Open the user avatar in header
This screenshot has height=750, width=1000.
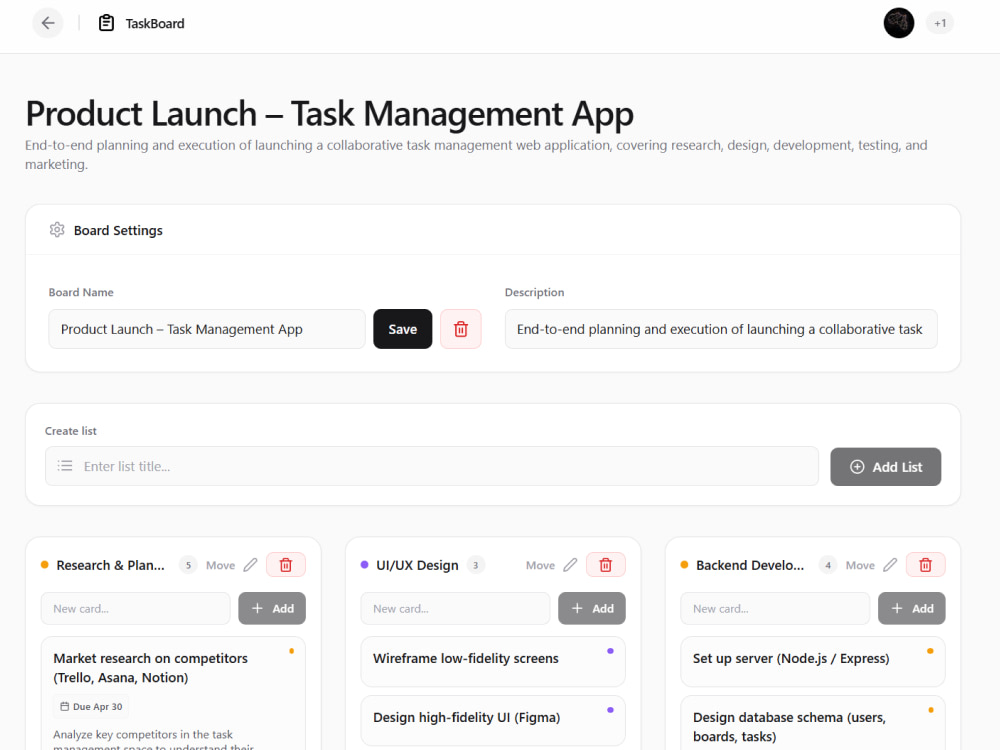point(899,24)
